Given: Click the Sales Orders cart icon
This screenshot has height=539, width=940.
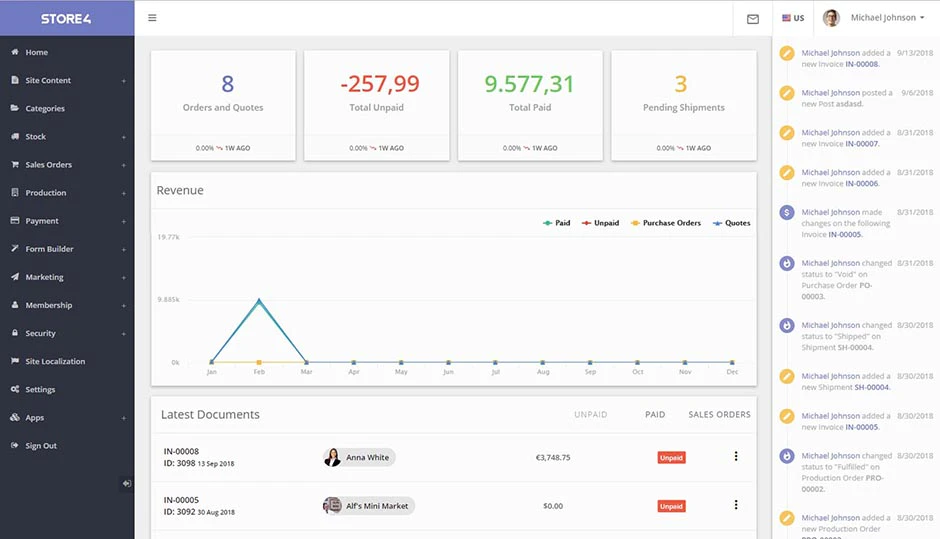Looking at the screenshot, I should [x=14, y=164].
